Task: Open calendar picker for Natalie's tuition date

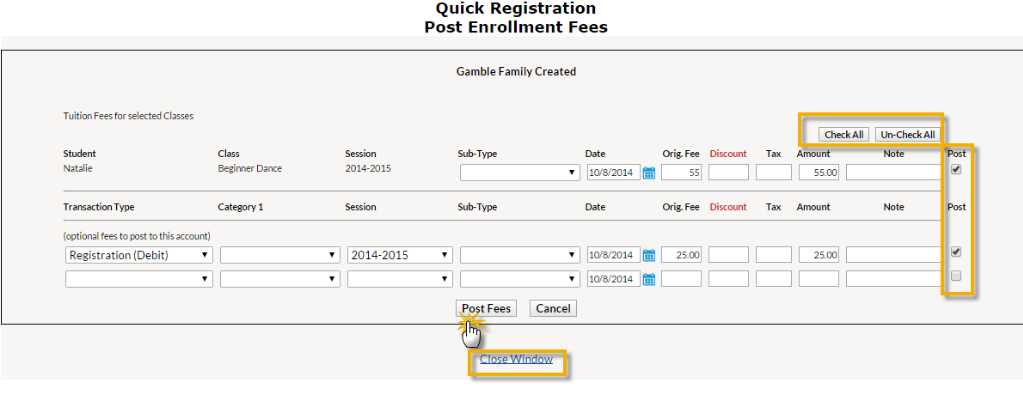Action: click(649, 173)
